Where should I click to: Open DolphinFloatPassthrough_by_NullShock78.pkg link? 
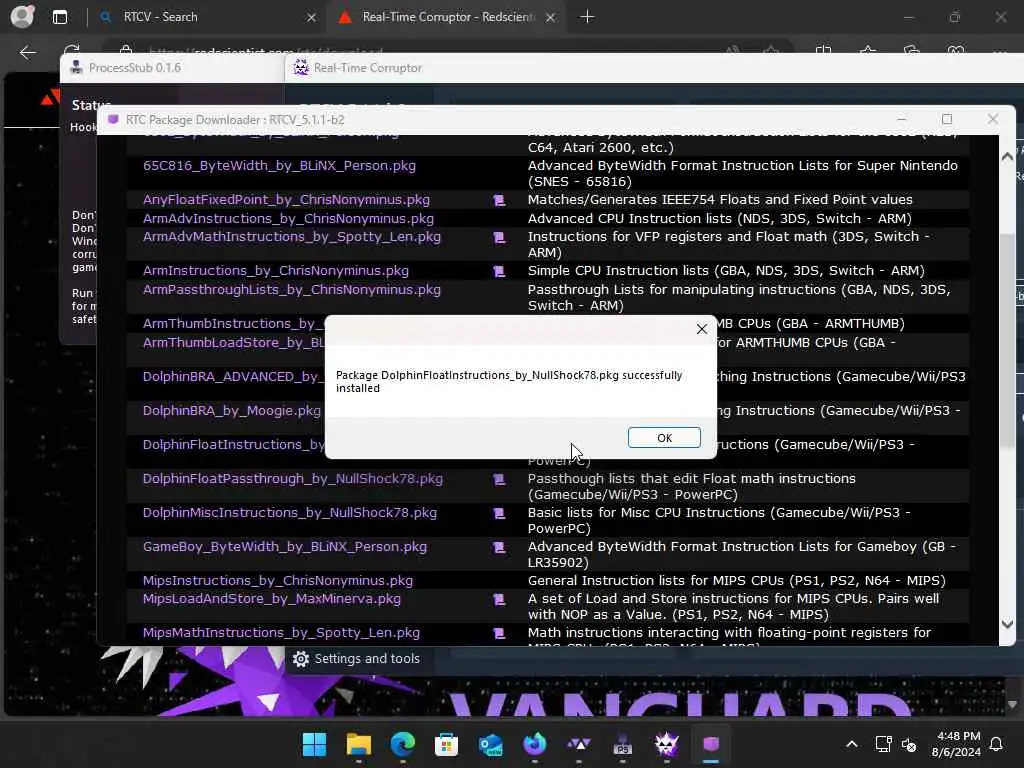click(x=293, y=479)
